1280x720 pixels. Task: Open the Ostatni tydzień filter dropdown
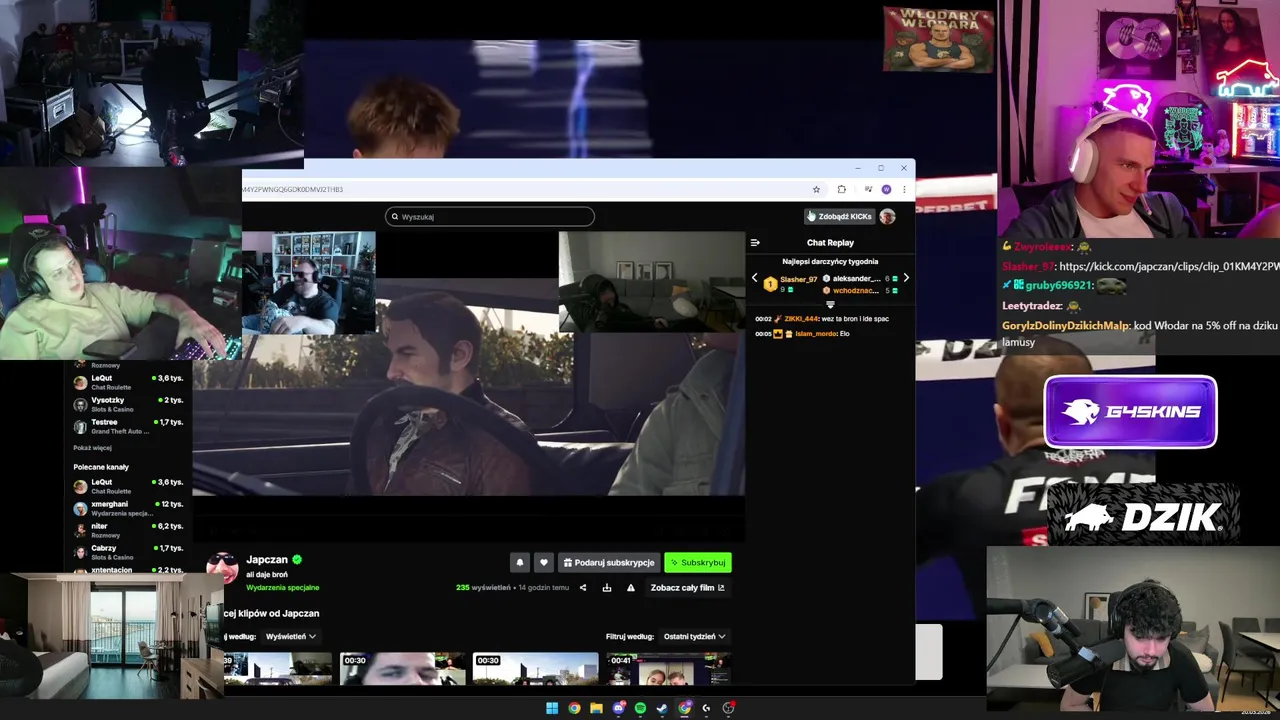point(695,636)
